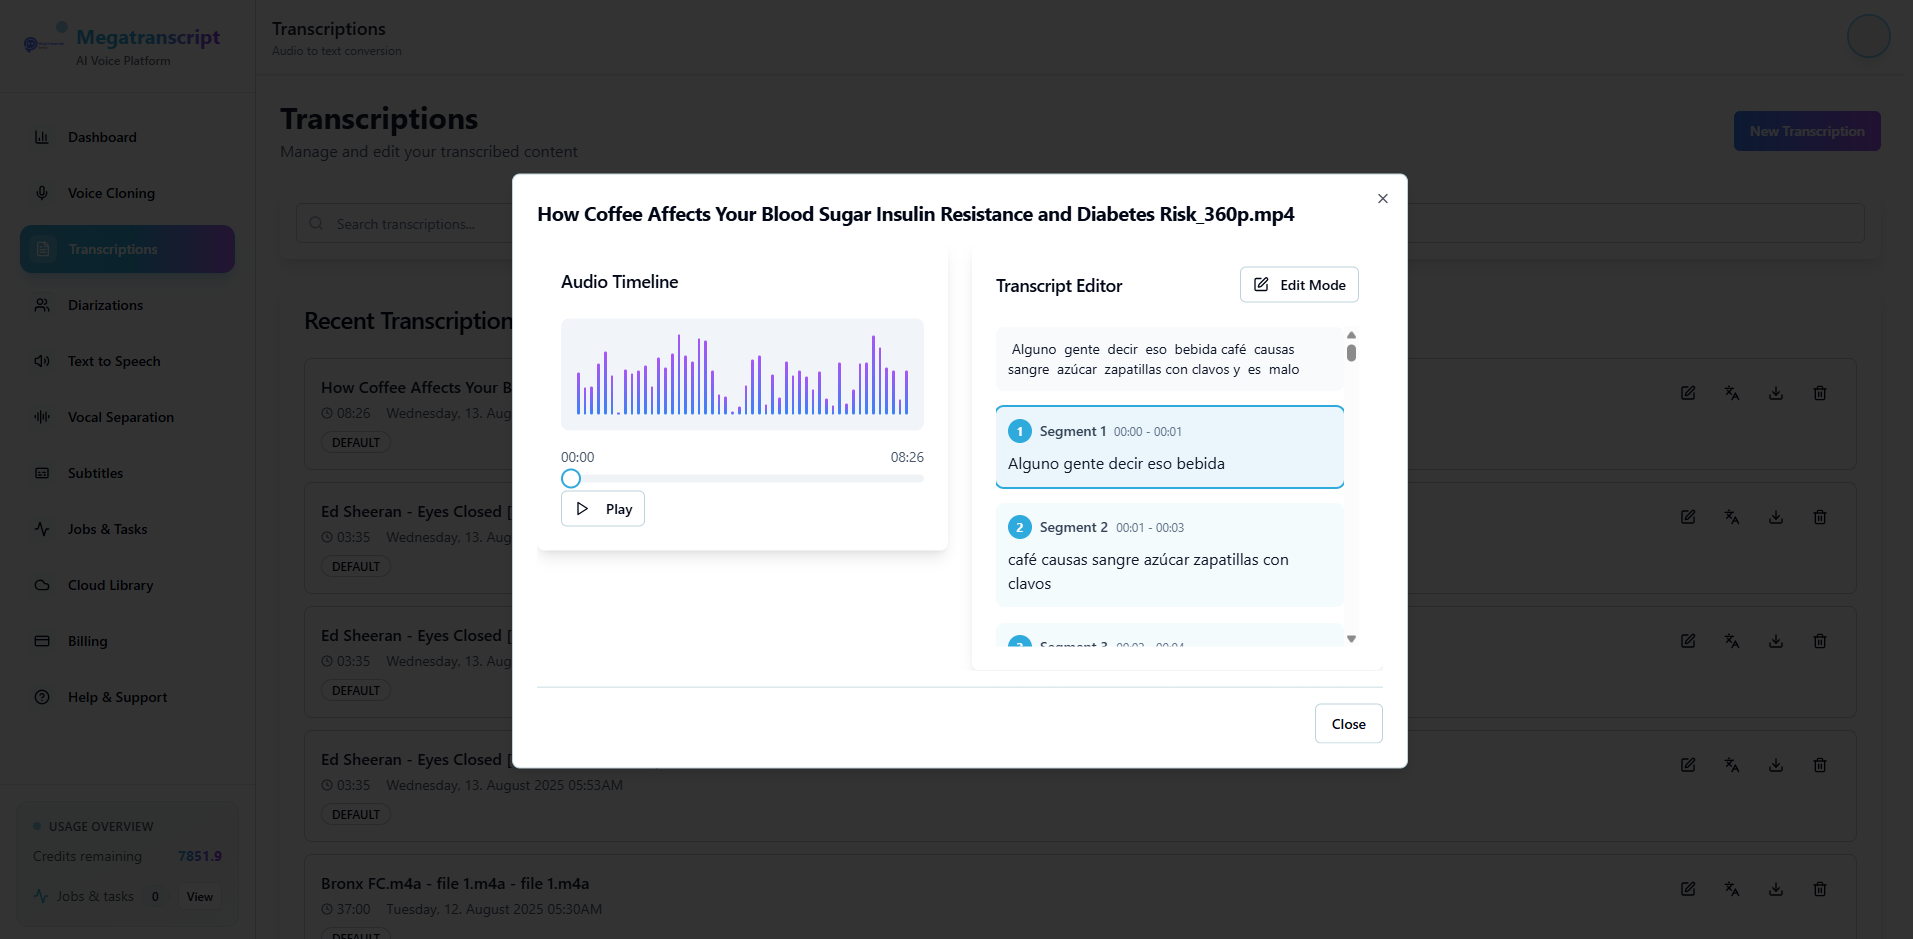Click the Cloud Library cloud icon
Viewport: 1913px width, 939px height.
click(x=42, y=585)
